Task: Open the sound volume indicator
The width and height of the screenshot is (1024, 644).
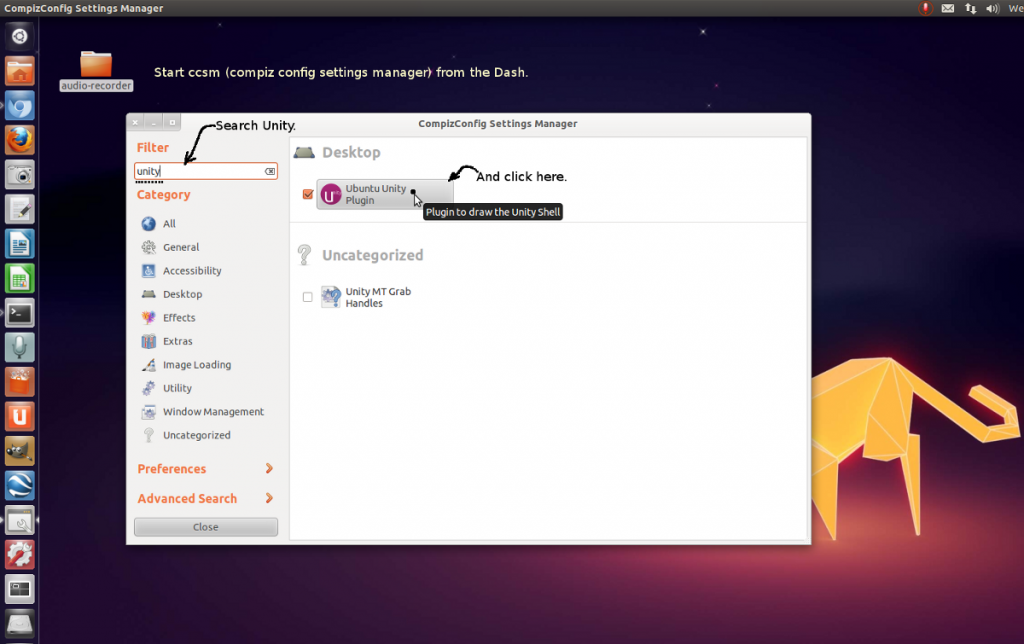Action: [993, 8]
